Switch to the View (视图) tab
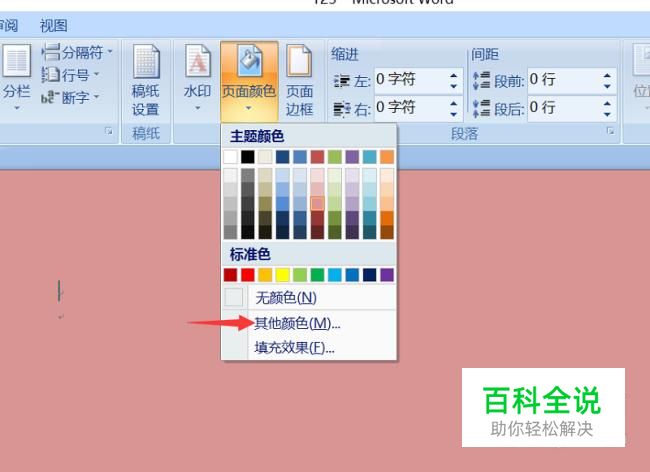This screenshot has width=650, height=472. (53, 26)
